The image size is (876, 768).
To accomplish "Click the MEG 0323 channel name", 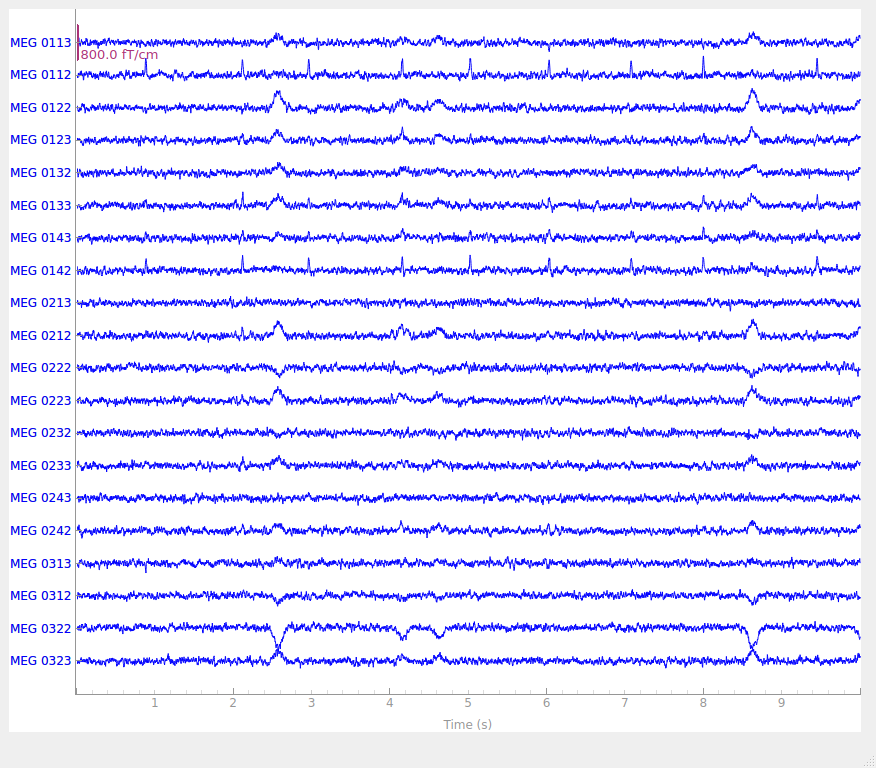I will click(41, 660).
